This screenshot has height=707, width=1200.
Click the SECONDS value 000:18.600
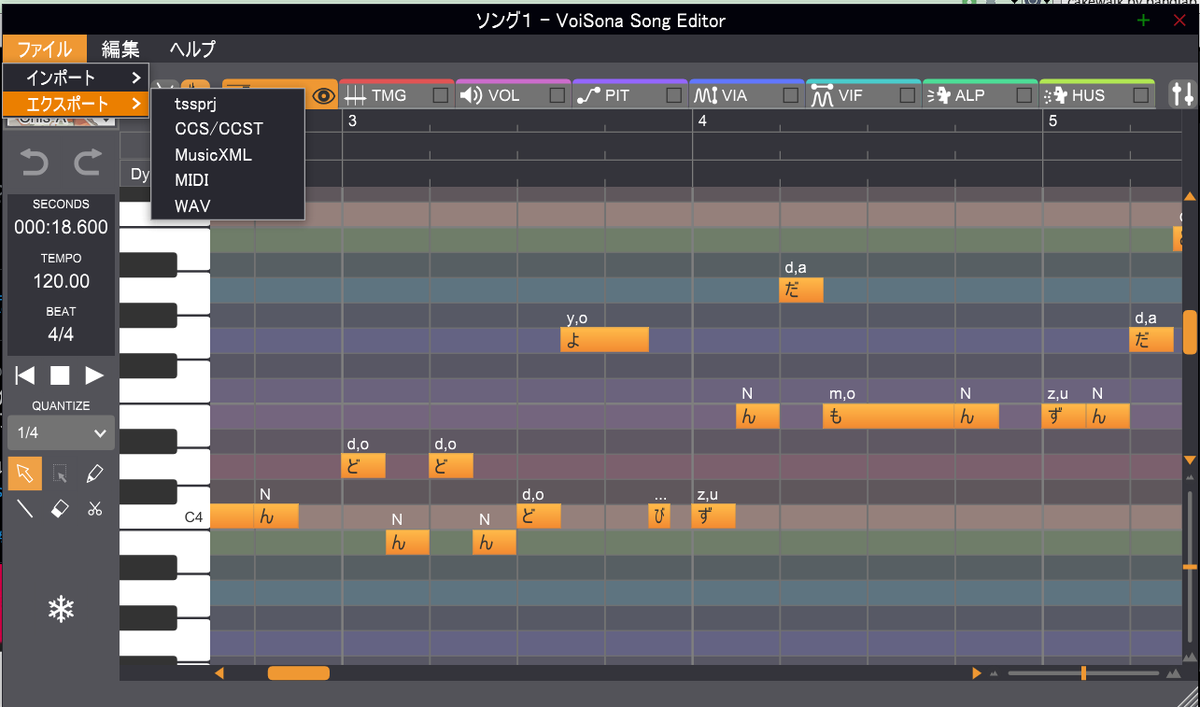tap(61, 227)
